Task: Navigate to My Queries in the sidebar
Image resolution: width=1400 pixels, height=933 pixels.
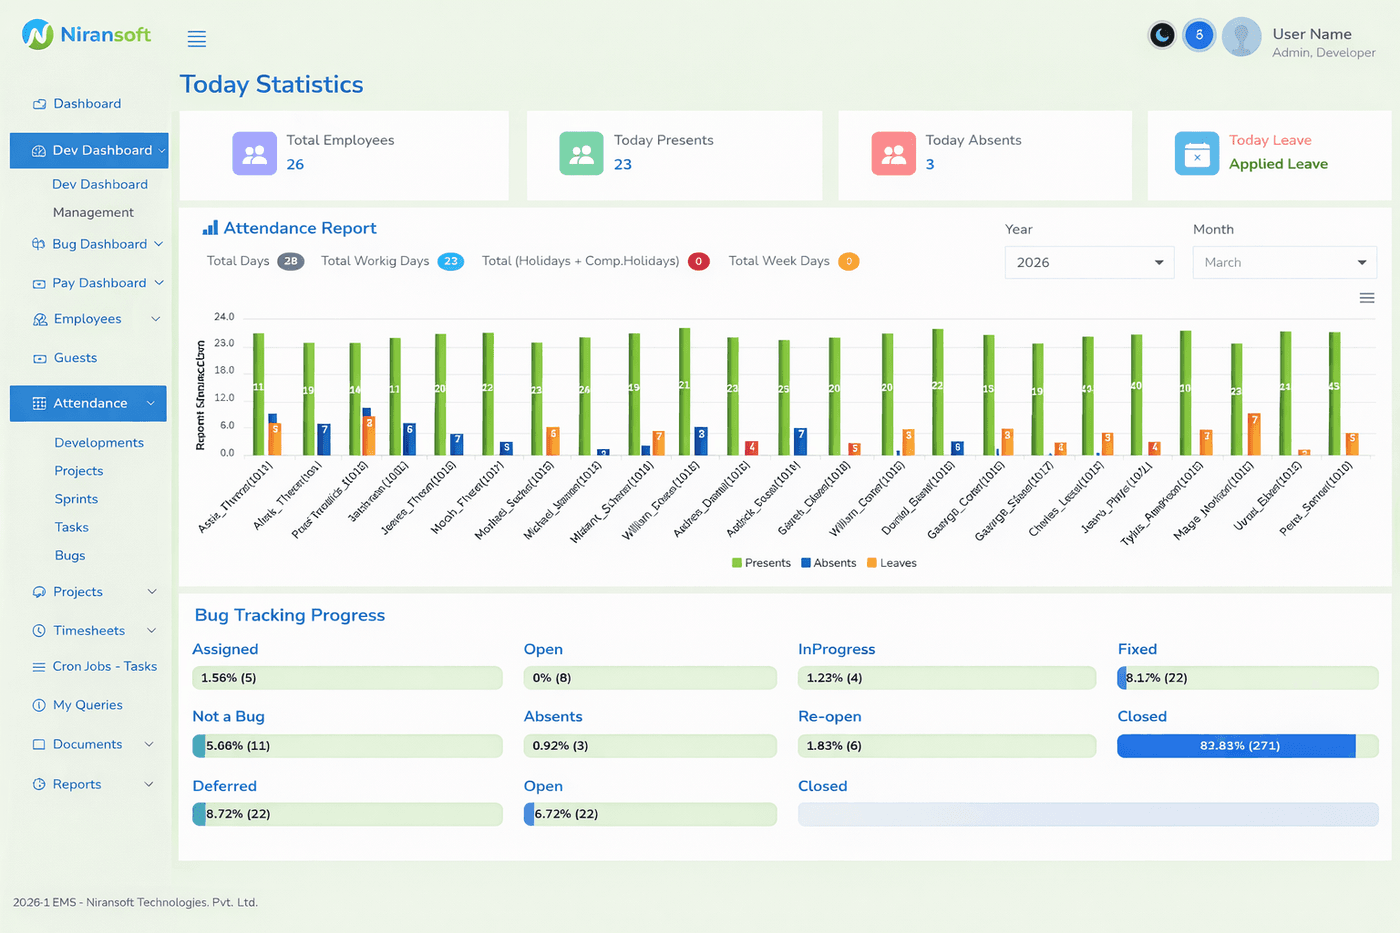Action: 87,705
